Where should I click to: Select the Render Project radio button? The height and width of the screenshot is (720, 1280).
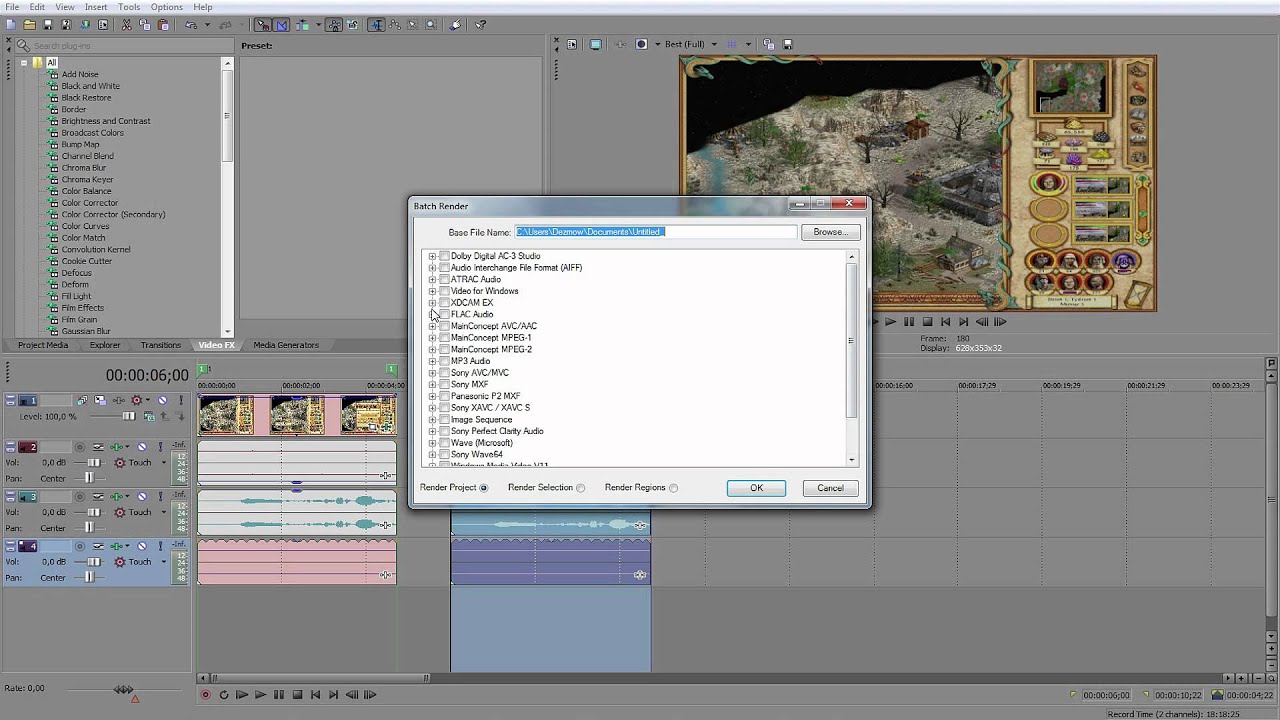coord(484,488)
